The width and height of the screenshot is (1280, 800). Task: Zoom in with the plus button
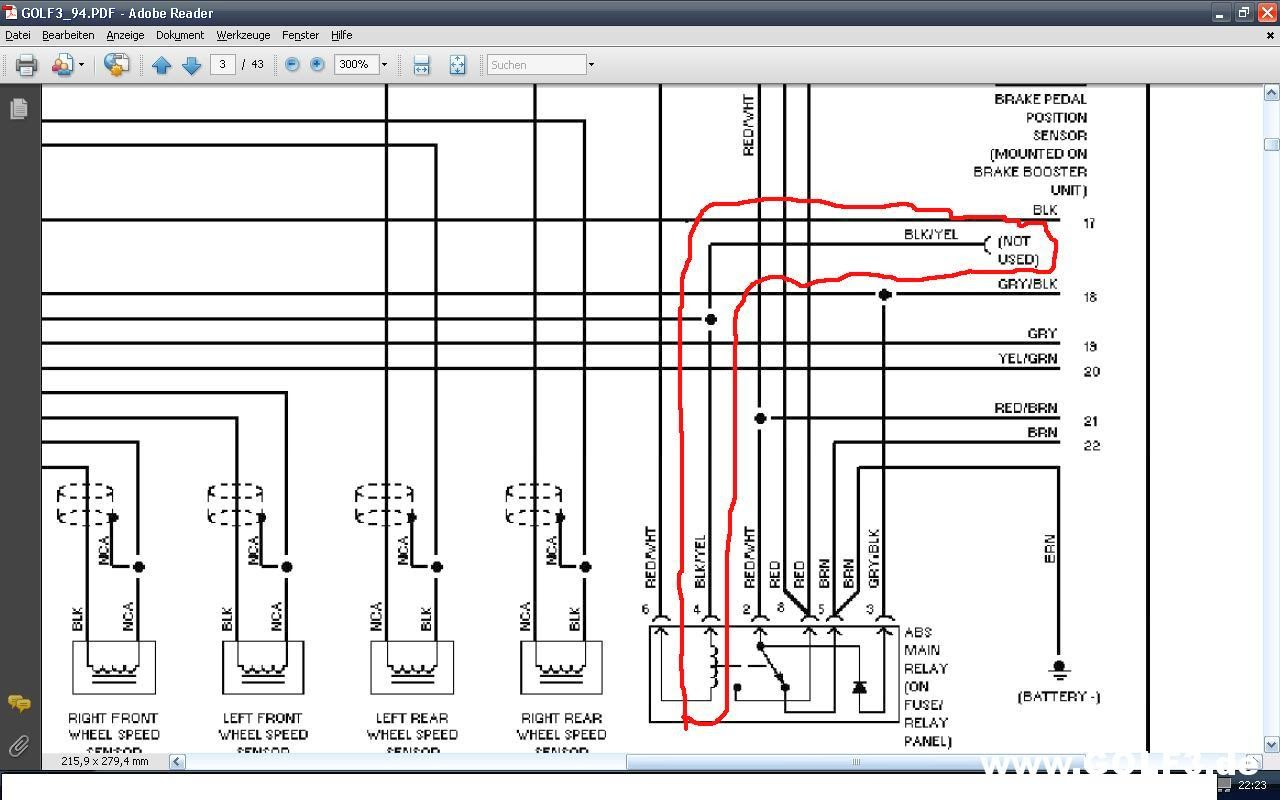[317, 64]
